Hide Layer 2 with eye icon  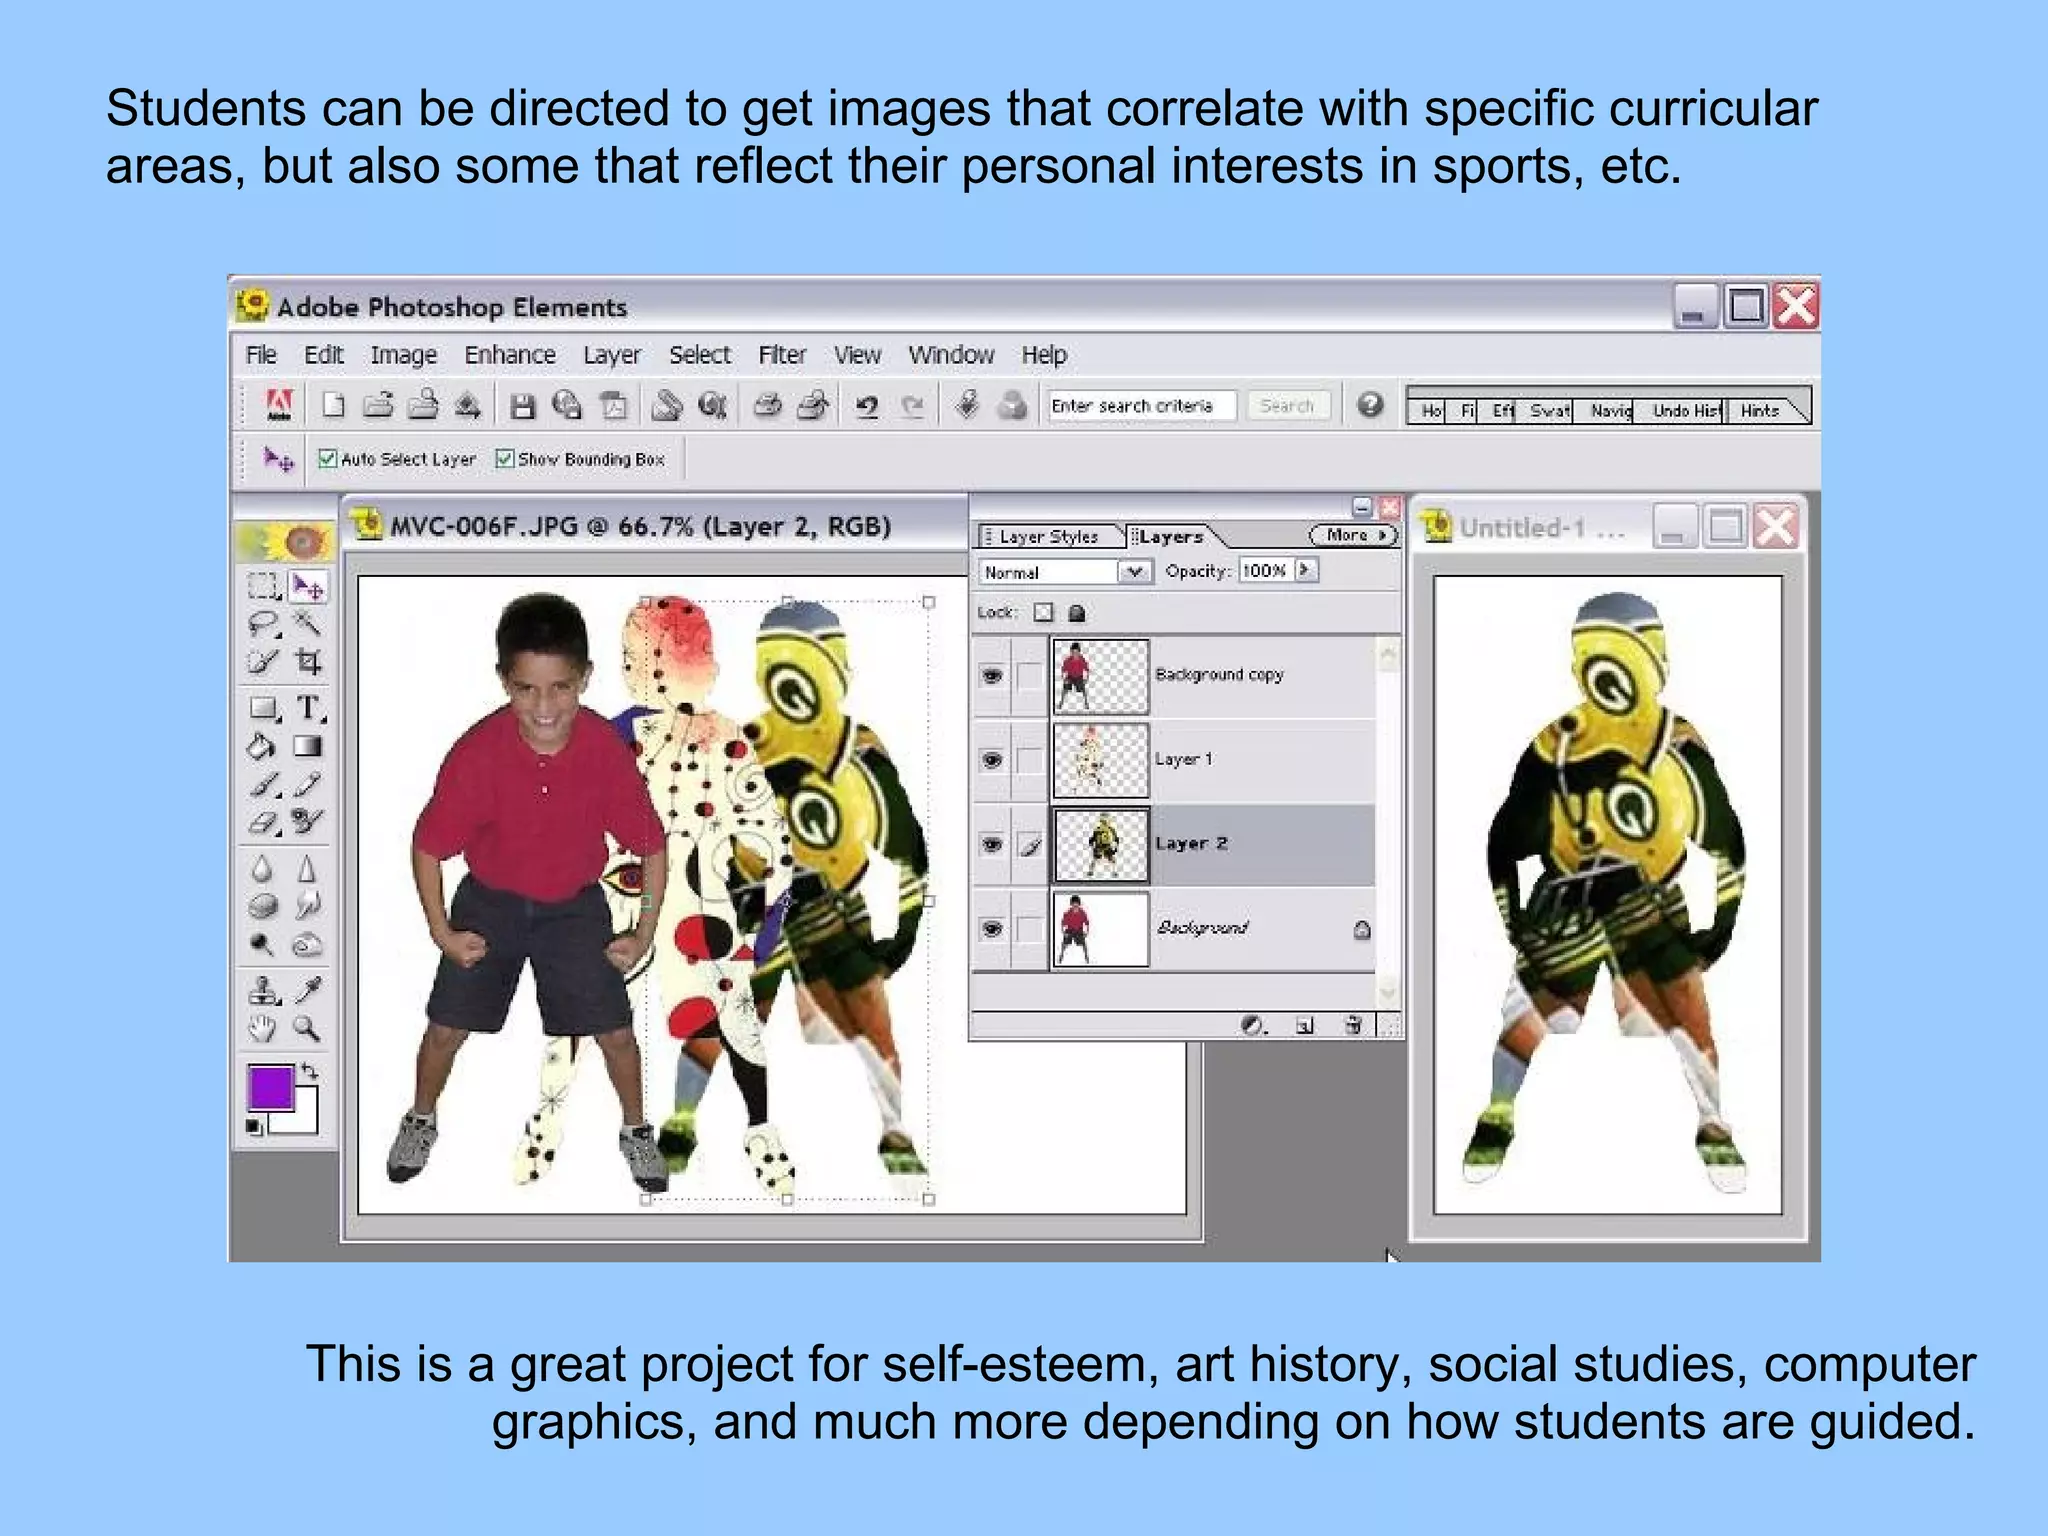(x=992, y=845)
